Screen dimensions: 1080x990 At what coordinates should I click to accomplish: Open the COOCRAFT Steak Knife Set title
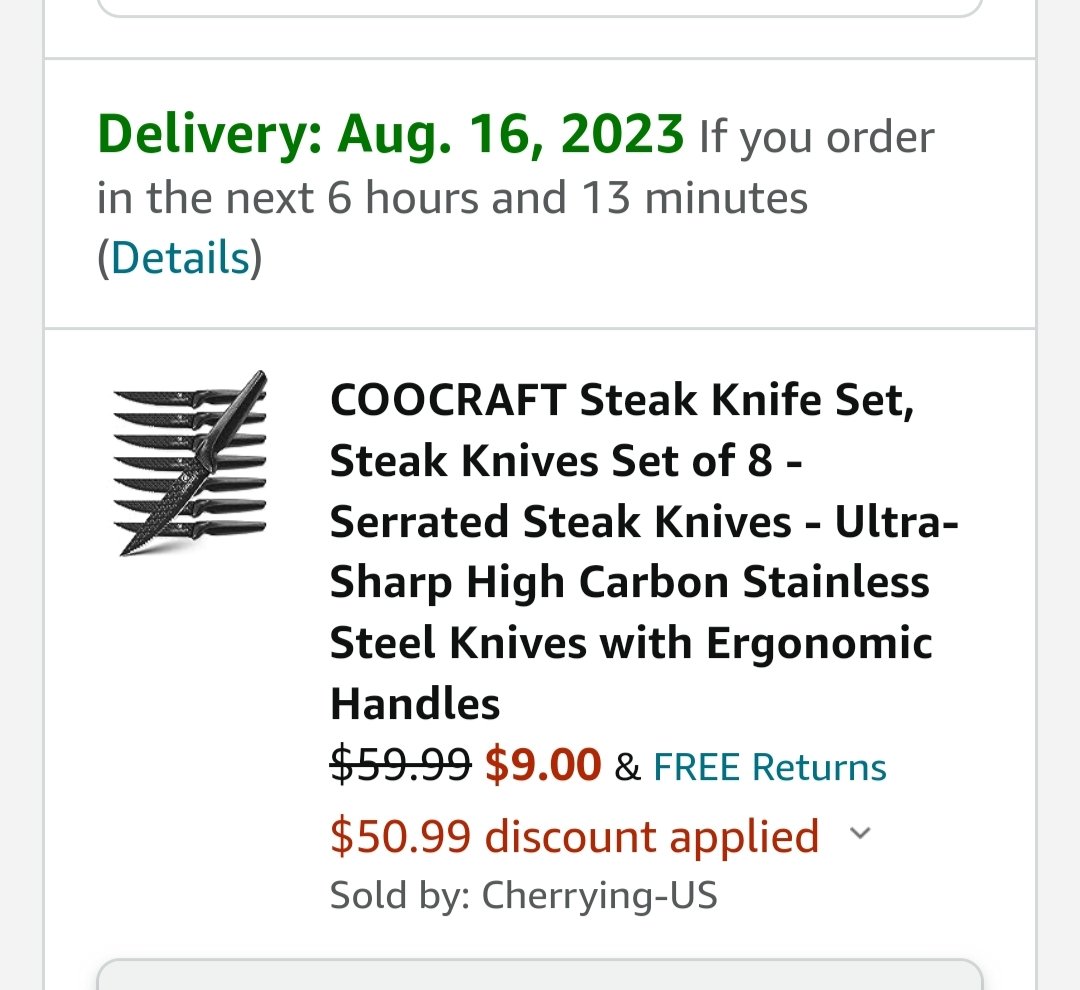pyautogui.click(x=643, y=552)
